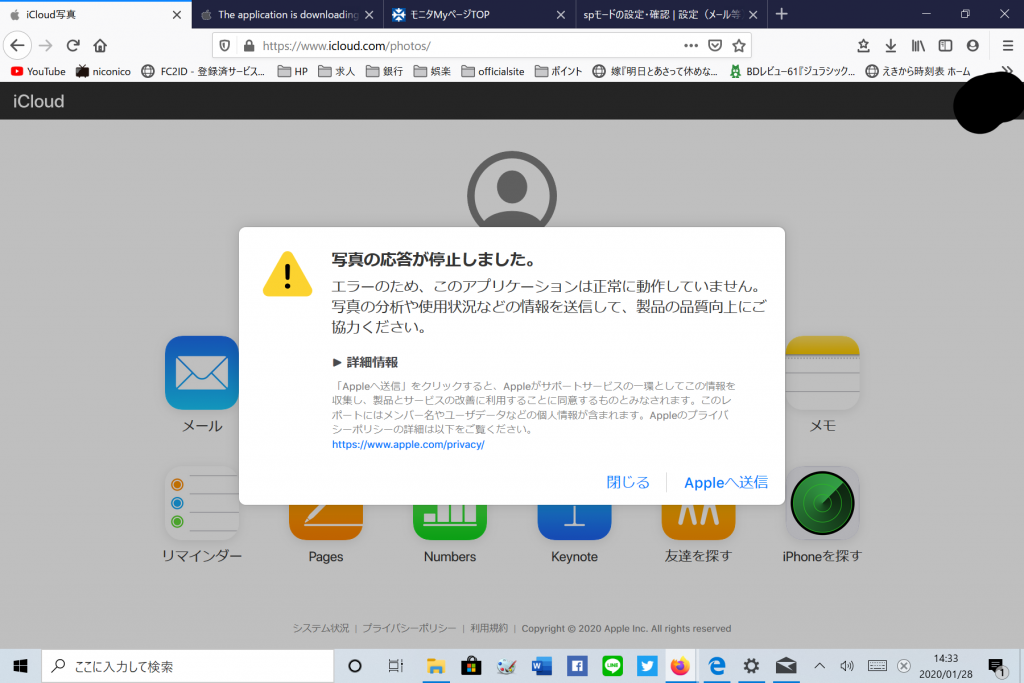1024x683 pixels.
Task: Open the officialsite bookmarks folder
Action: click(x=492, y=71)
